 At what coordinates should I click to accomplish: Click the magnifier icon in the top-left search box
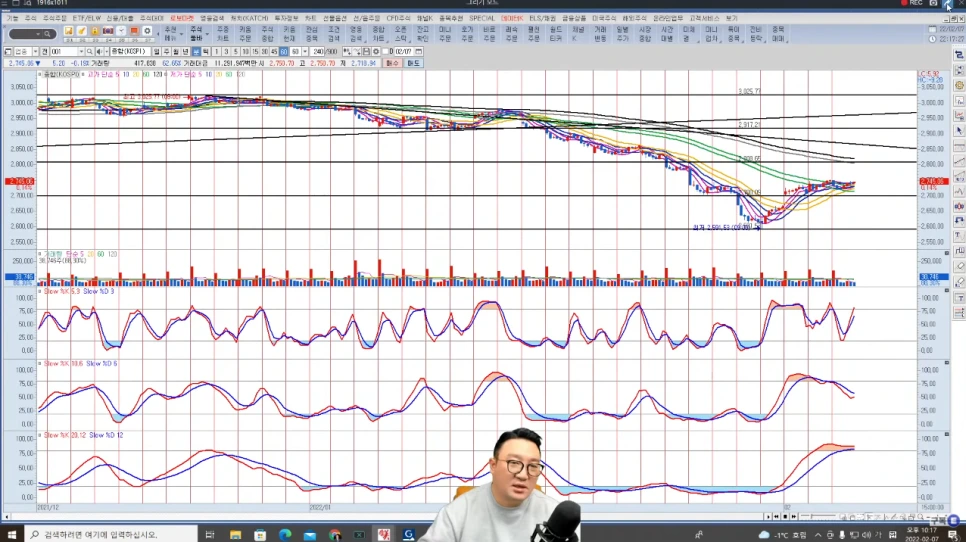(47, 34)
